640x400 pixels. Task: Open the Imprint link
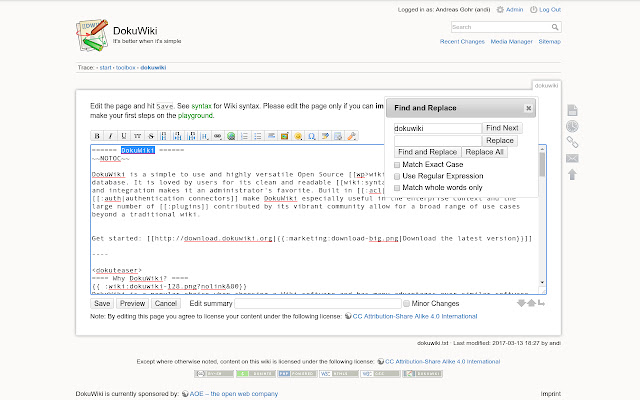pyautogui.click(x=551, y=394)
